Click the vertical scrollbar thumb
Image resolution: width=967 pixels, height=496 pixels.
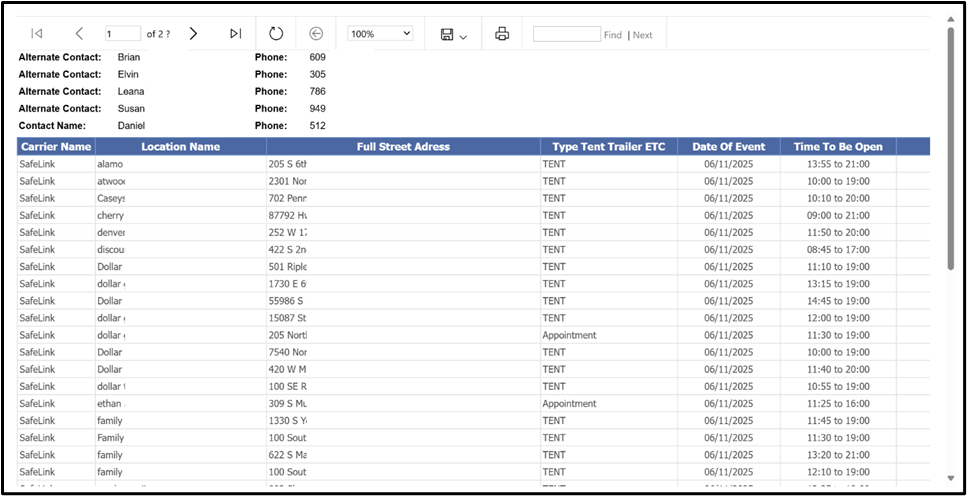pos(950,148)
